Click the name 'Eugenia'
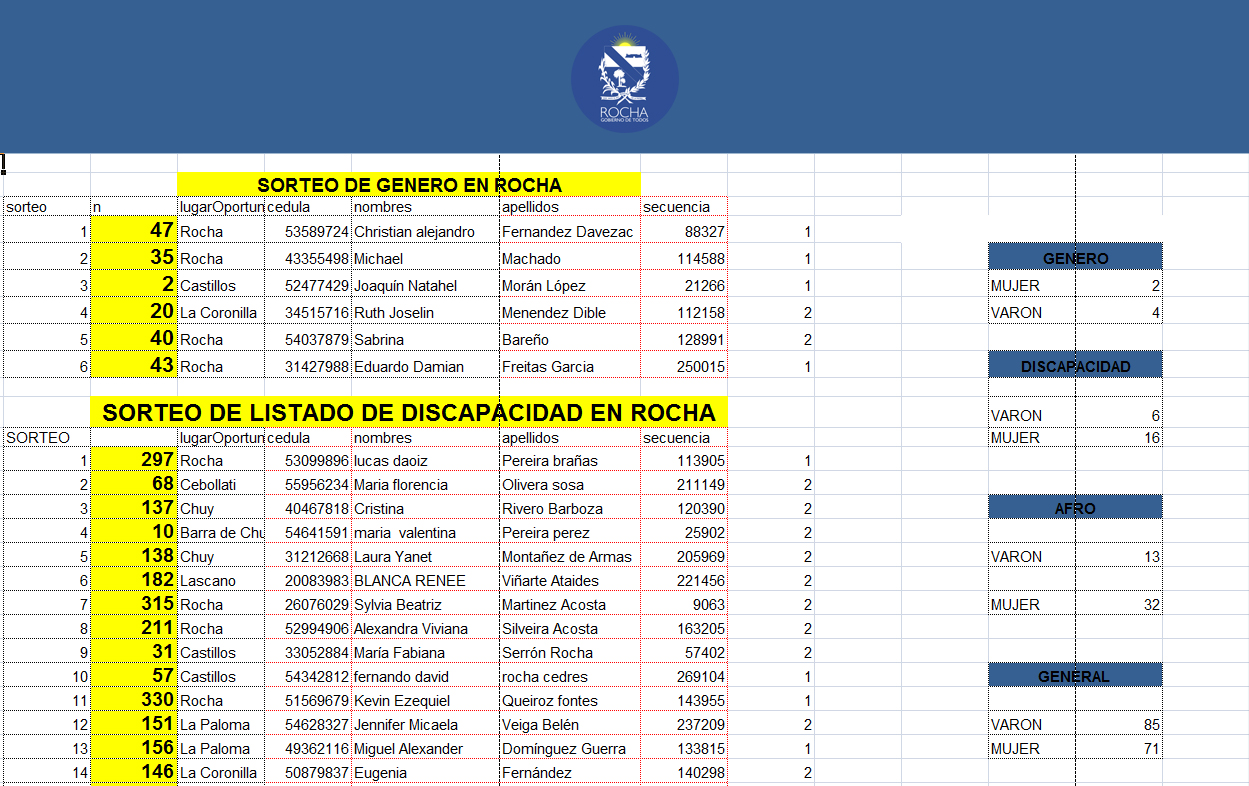Viewport: 1249px width, 786px height. click(x=381, y=772)
